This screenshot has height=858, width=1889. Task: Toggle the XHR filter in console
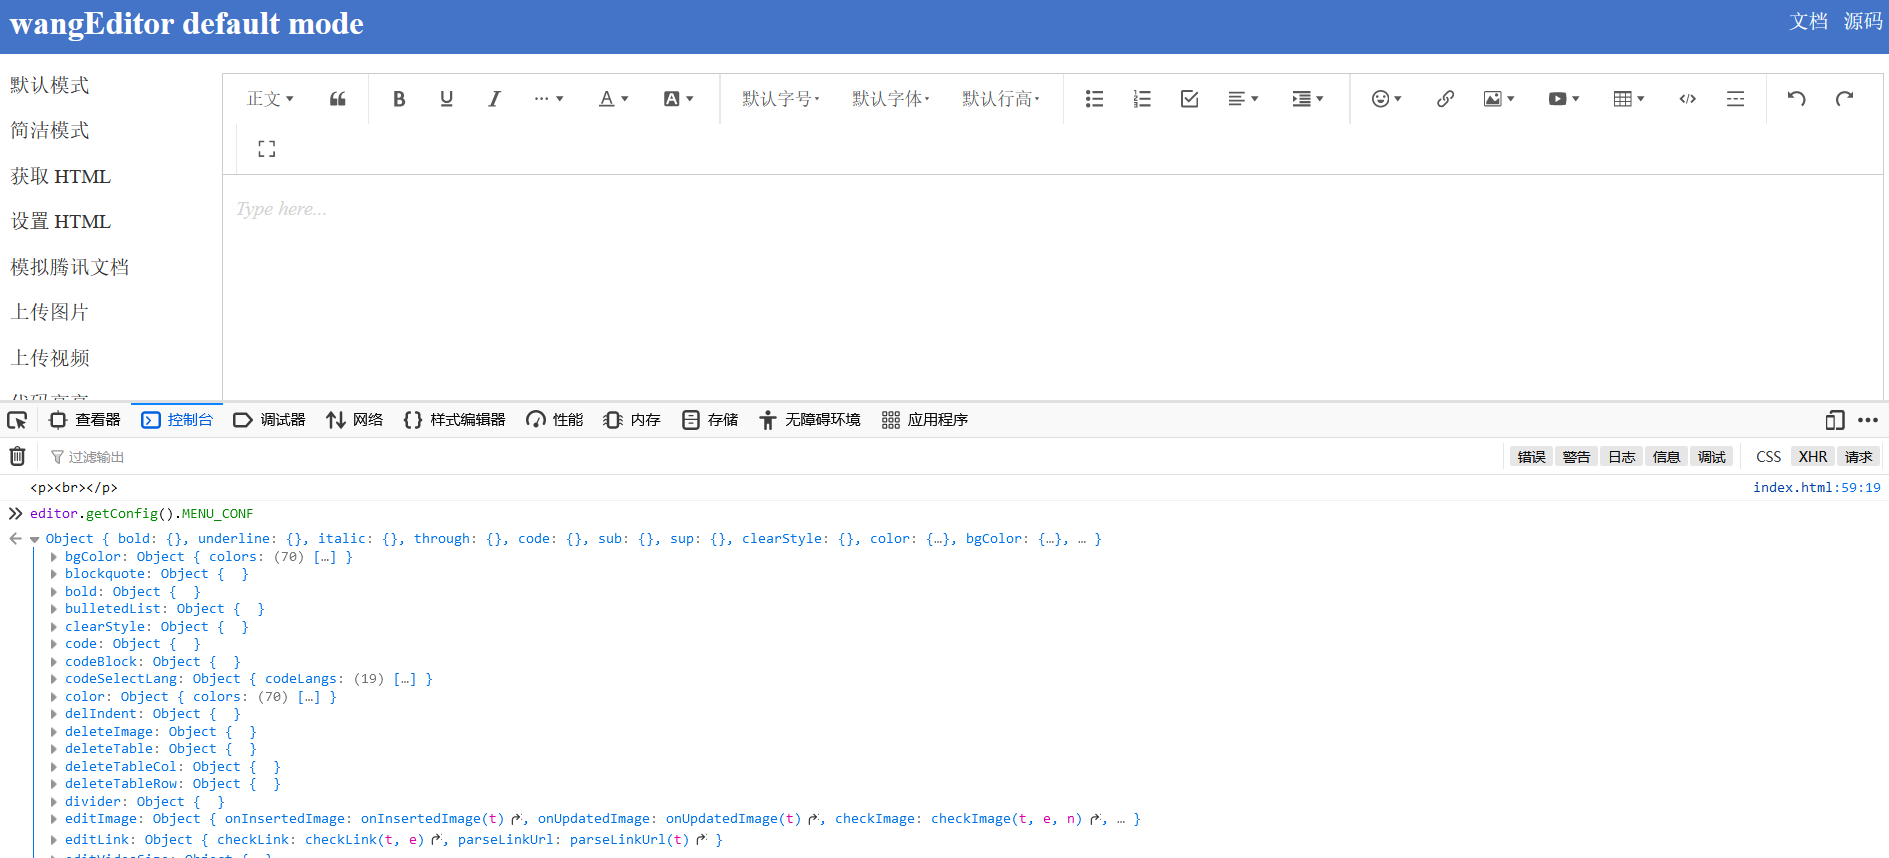[x=1812, y=457]
